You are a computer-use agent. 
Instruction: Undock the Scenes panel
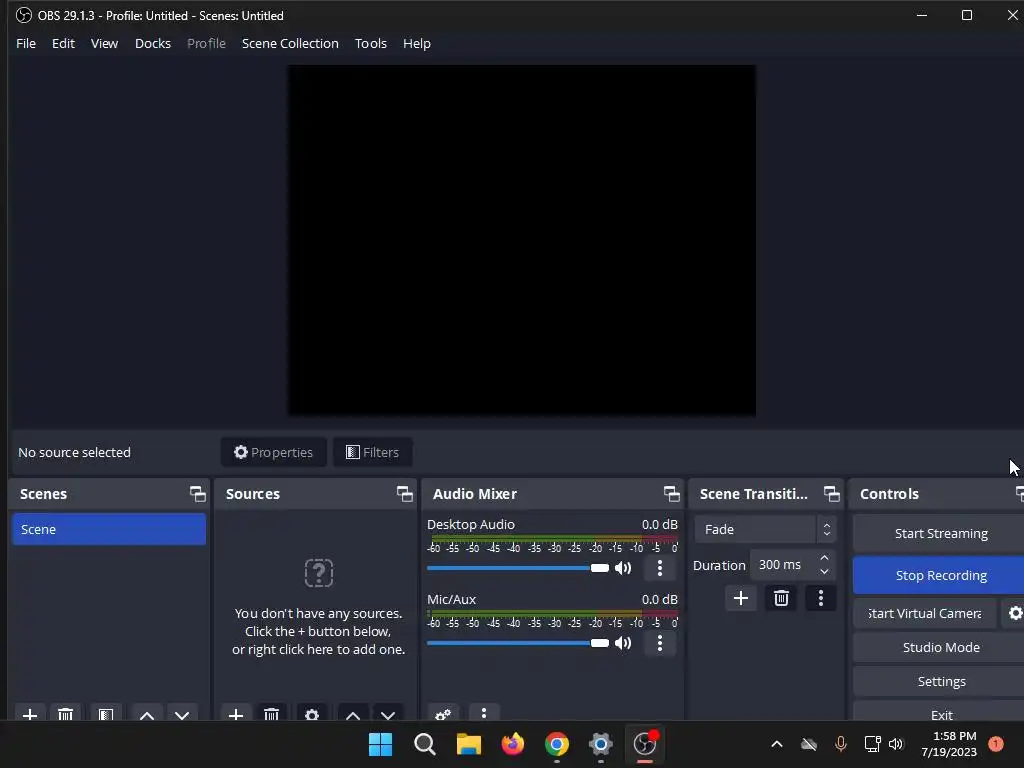197,494
